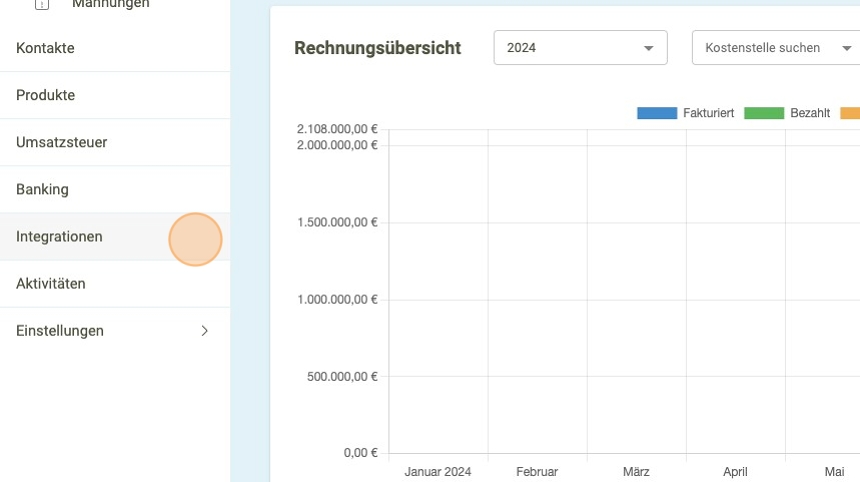This screenshot has width=860, height=482.
Task: Click the 1.000.000,00 € axis label
Action: [x=337, y=299]
